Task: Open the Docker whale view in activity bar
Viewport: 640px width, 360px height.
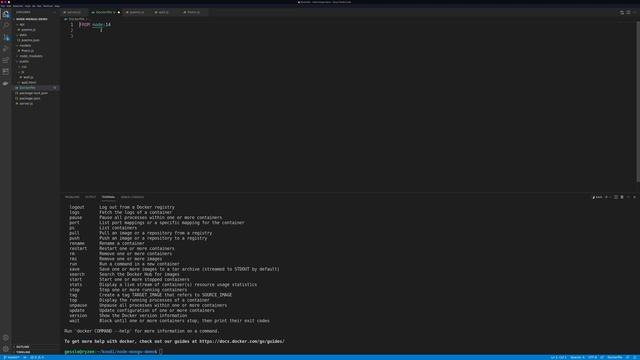Action: tap(6, 83)
